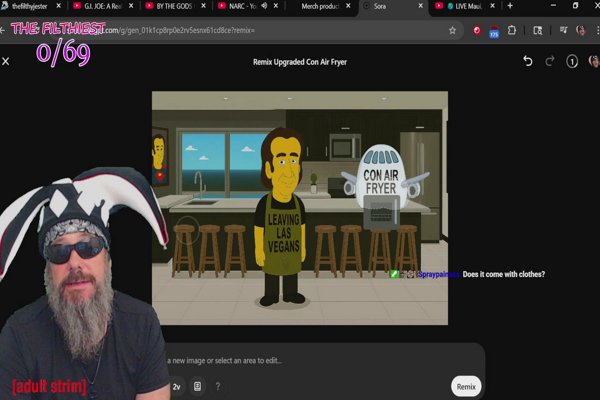Bookmark this page with the star icon
The height and width of the screenshot is (400, 600).
tap(452, 30)
